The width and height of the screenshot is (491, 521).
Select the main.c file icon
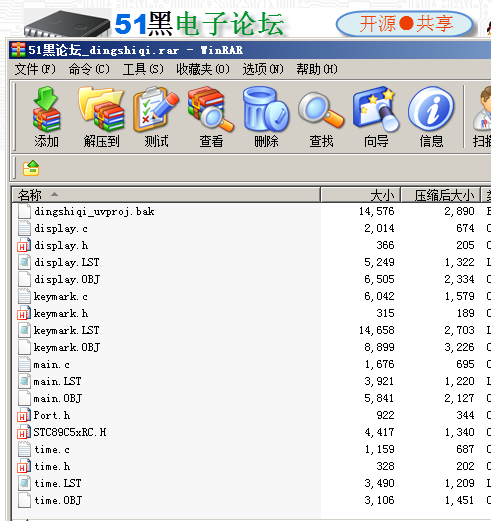pyautogui.click(x=24, y=365)
